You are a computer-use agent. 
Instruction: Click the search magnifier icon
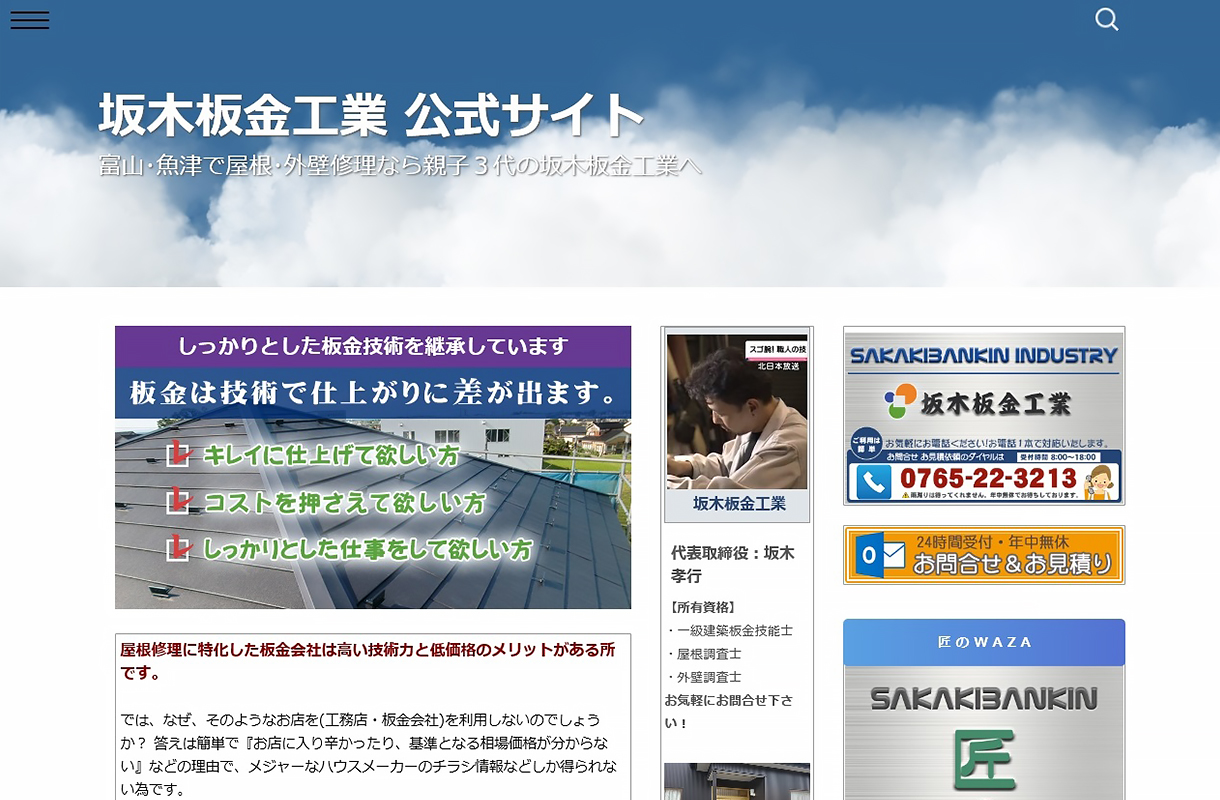1106,19
